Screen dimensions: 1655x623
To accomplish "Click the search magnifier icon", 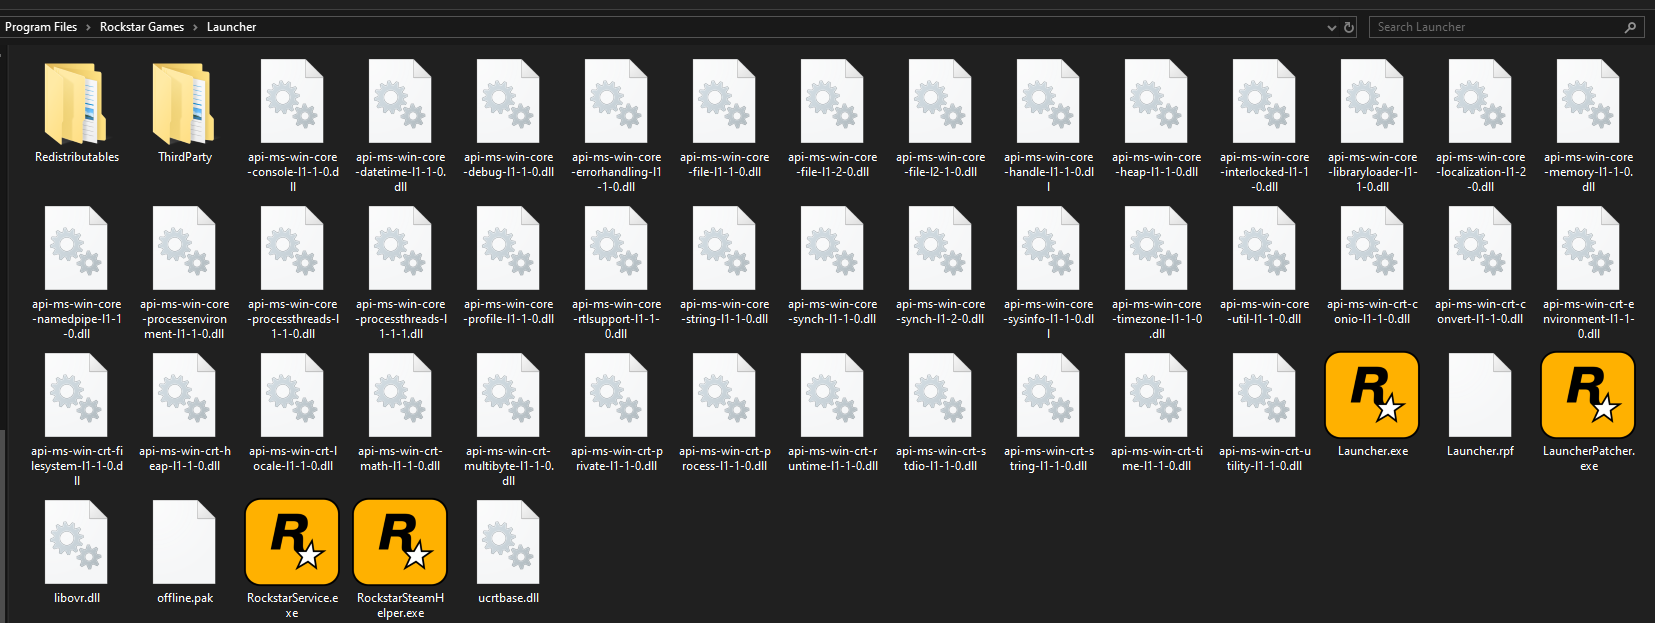I will click(1631, 27).
